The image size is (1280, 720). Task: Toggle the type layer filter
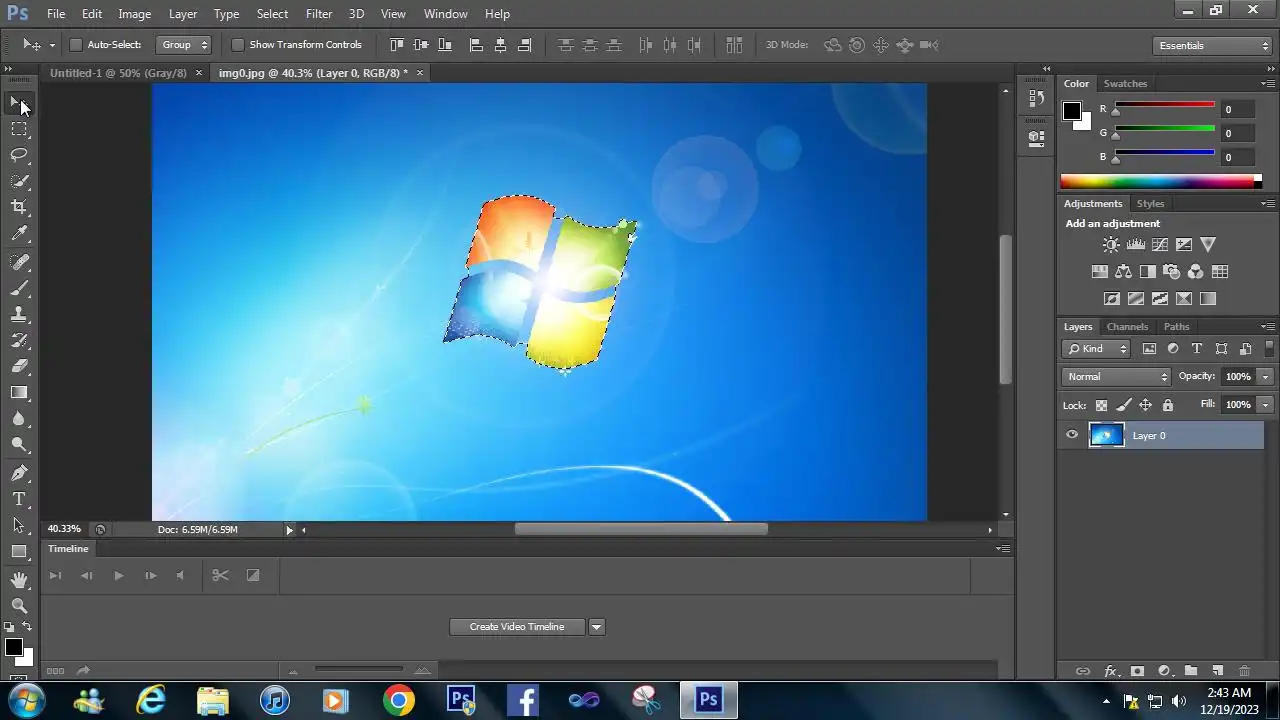pos(1197,349)
